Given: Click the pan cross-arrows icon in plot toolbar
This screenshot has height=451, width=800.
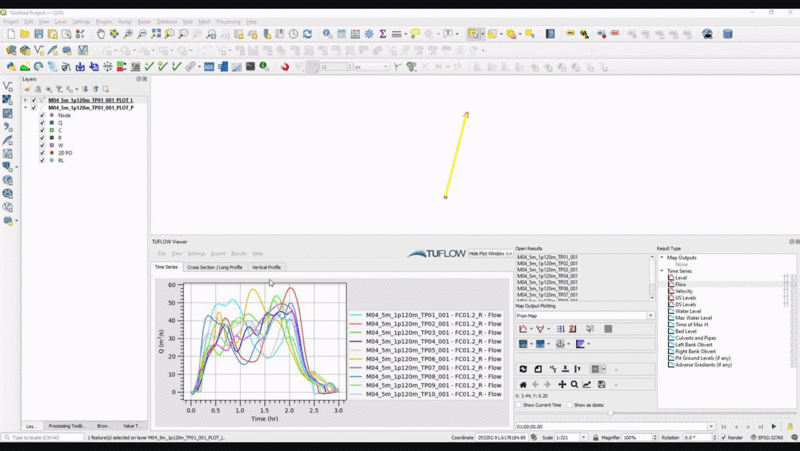Looking at the screenshot, I should pos(561,384).
